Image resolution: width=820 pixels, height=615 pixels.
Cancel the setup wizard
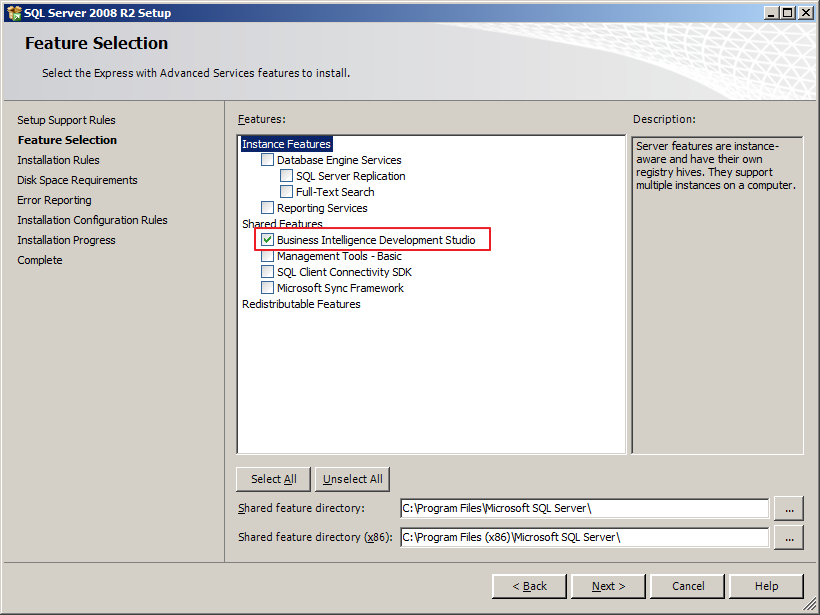[688, 586]
